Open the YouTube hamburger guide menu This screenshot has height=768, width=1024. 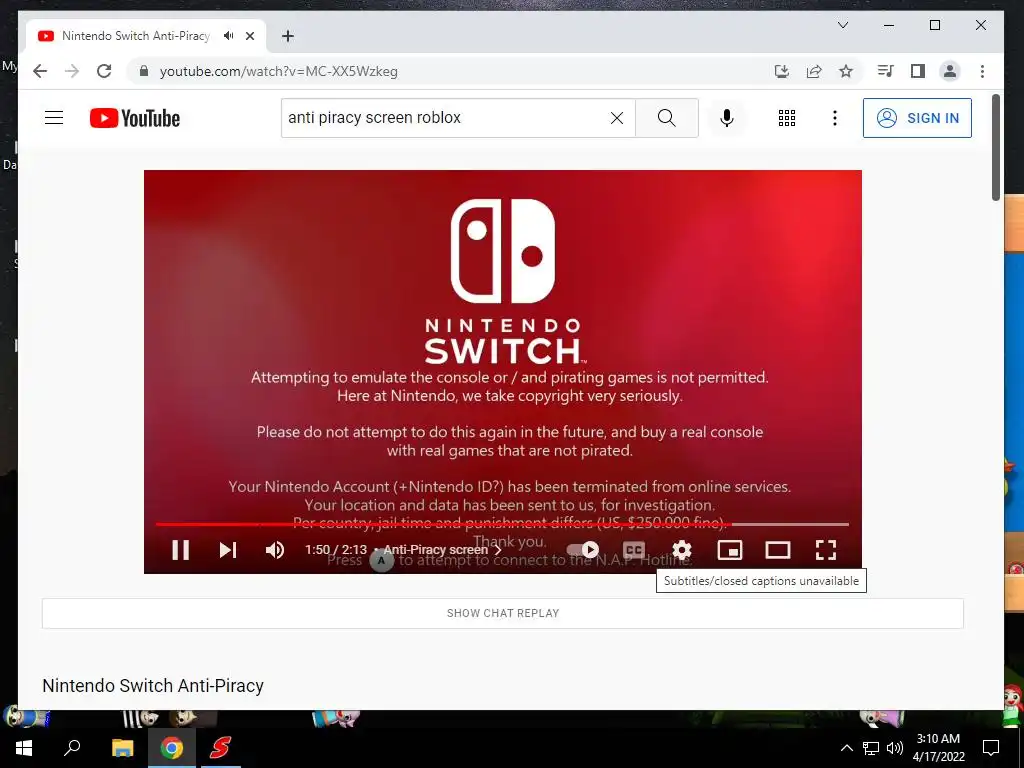[54, 118]
